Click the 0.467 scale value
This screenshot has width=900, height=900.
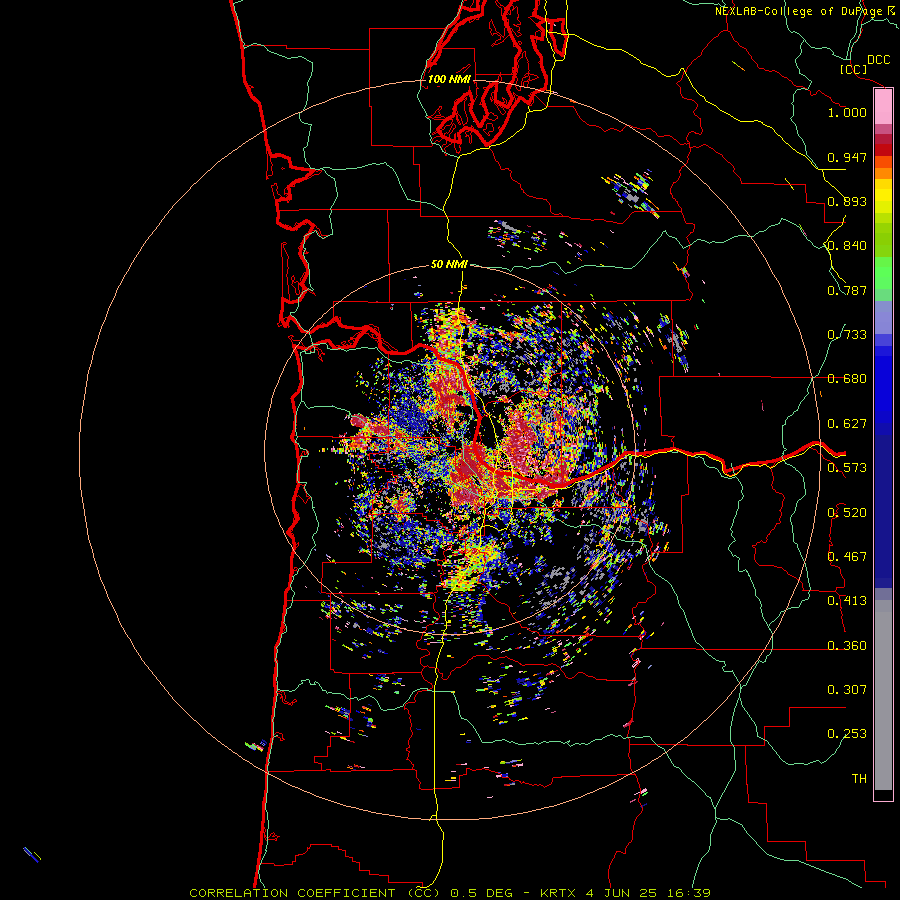[847, 557]
